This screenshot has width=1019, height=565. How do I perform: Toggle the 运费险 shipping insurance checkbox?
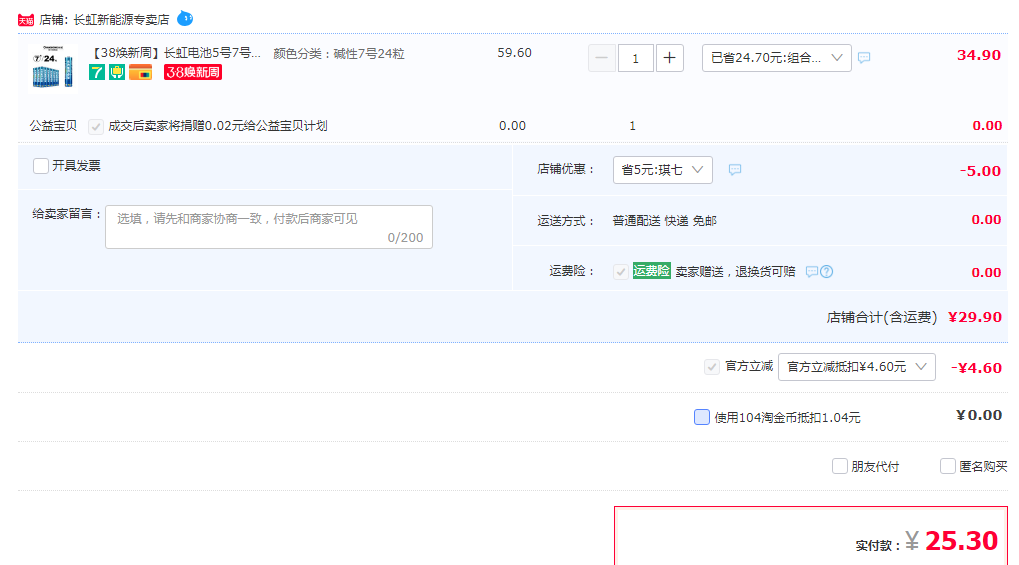[621, 272]
